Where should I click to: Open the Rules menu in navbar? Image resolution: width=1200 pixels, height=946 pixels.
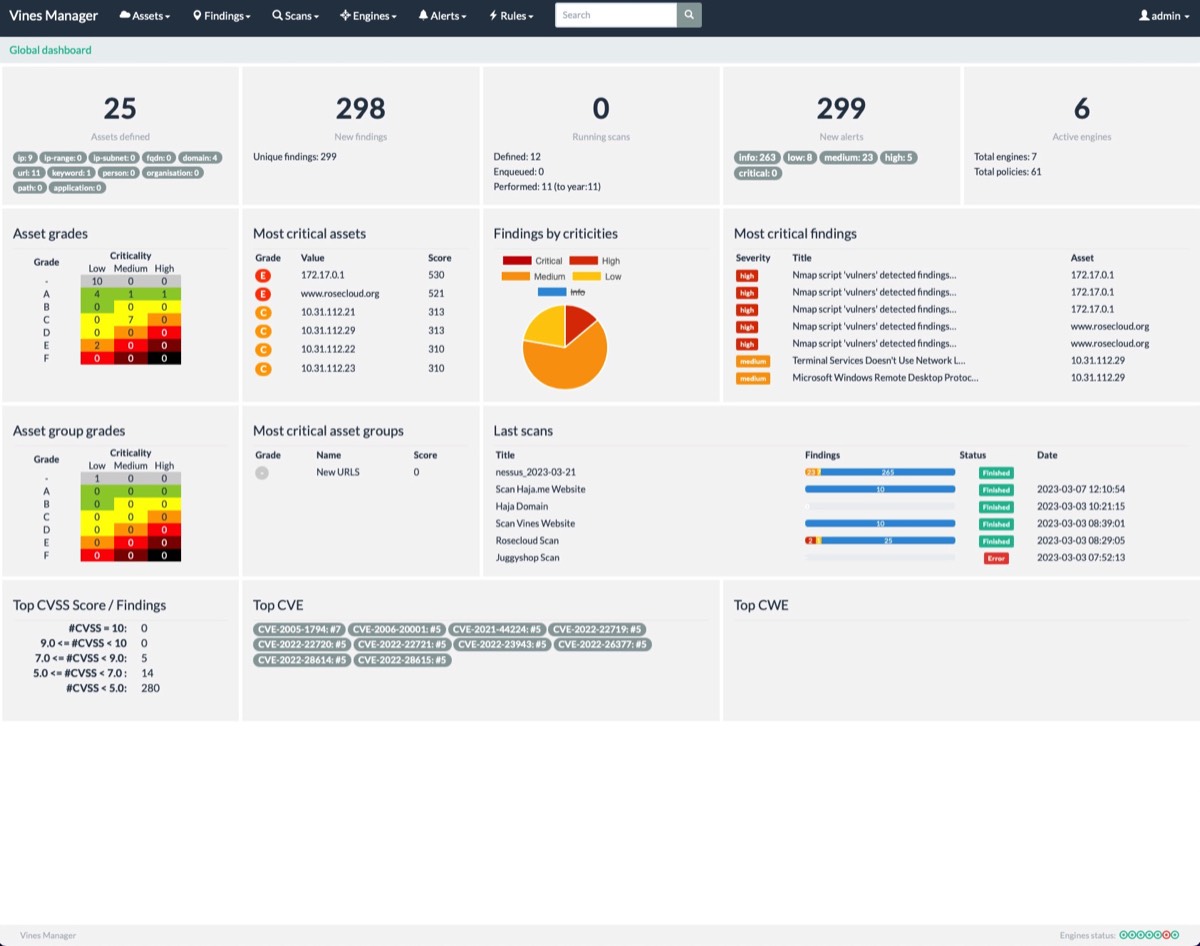coord(511,16)
